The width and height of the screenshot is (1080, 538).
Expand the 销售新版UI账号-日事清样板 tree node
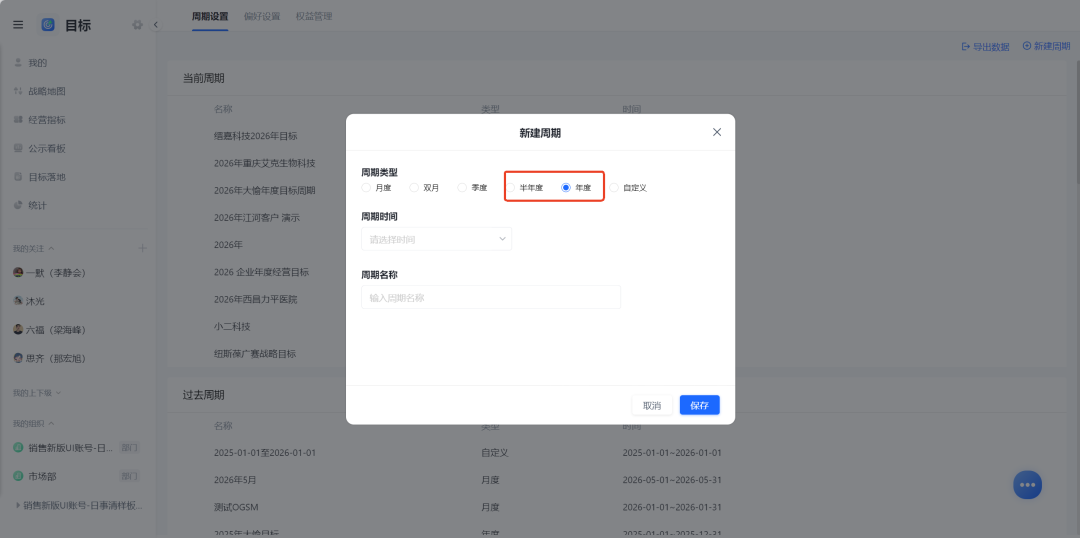[18, 505]
